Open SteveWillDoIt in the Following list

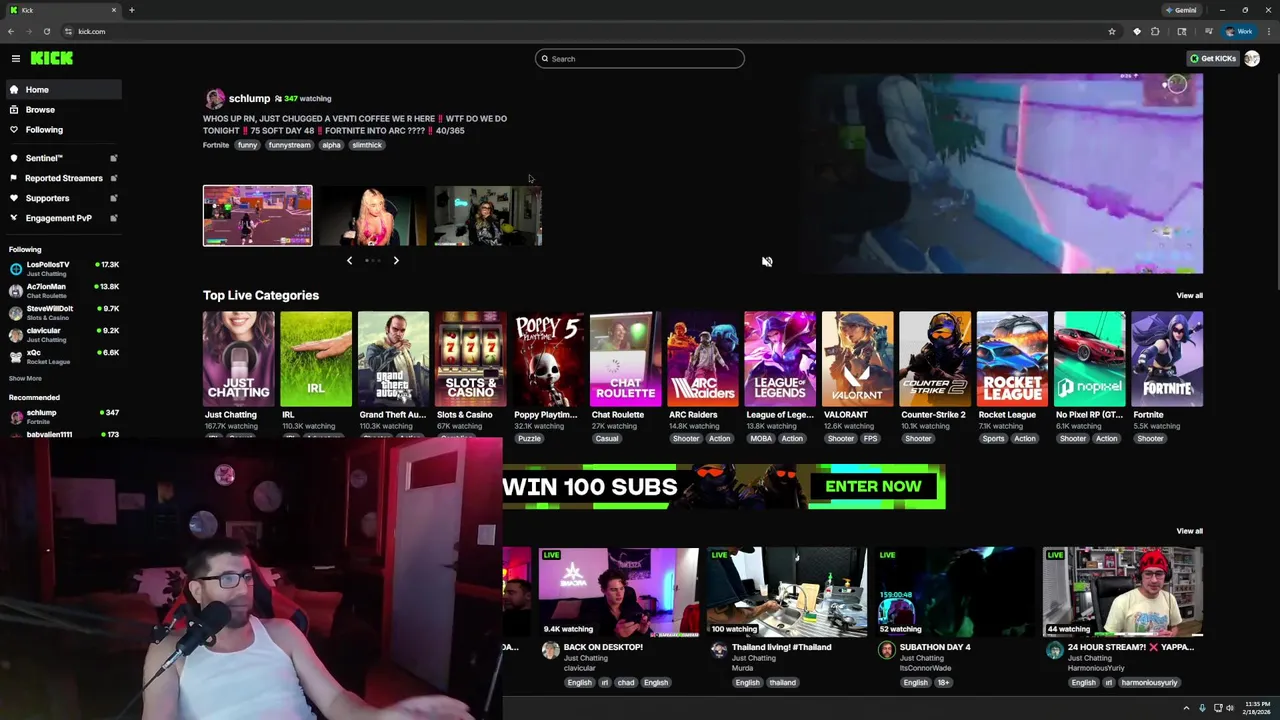62,312
